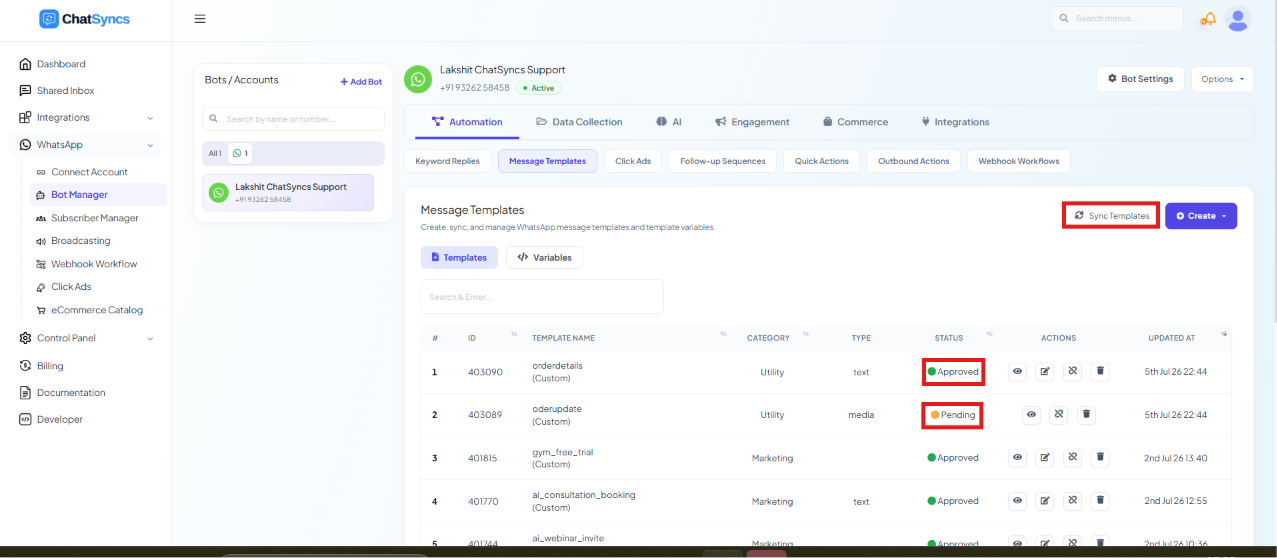The width and height of the screenshot is (1277, 558).
Task: Open the user profile avatar
Action: click(1238, 19)
